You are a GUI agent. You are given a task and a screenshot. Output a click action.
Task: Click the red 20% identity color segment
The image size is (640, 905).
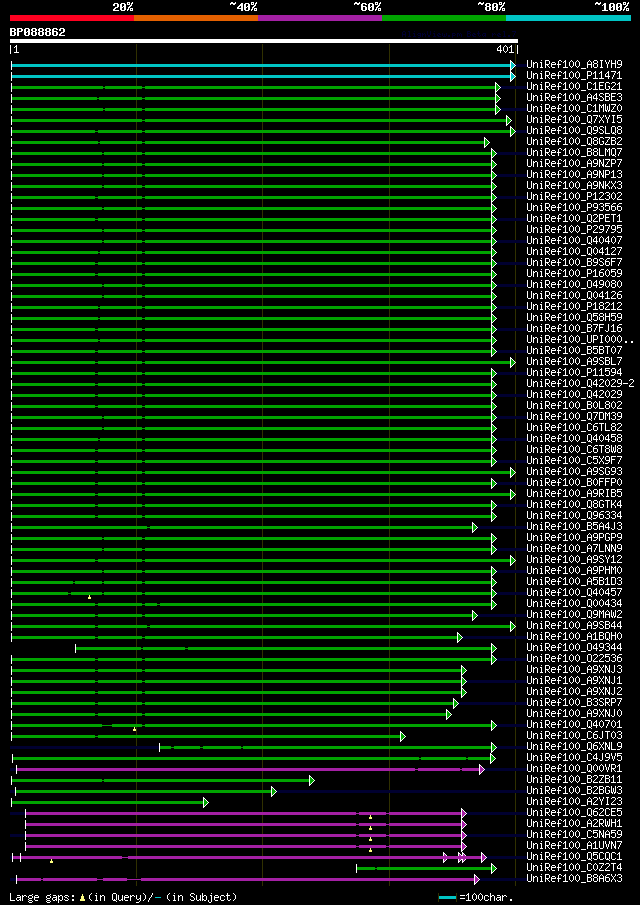(72, 18)
